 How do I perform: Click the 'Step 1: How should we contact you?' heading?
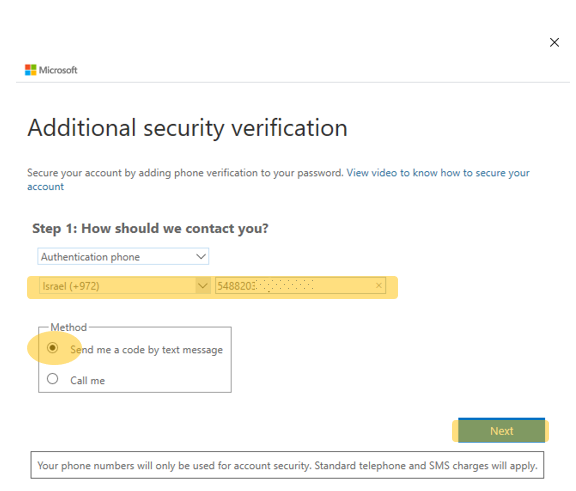click(150, 228)
